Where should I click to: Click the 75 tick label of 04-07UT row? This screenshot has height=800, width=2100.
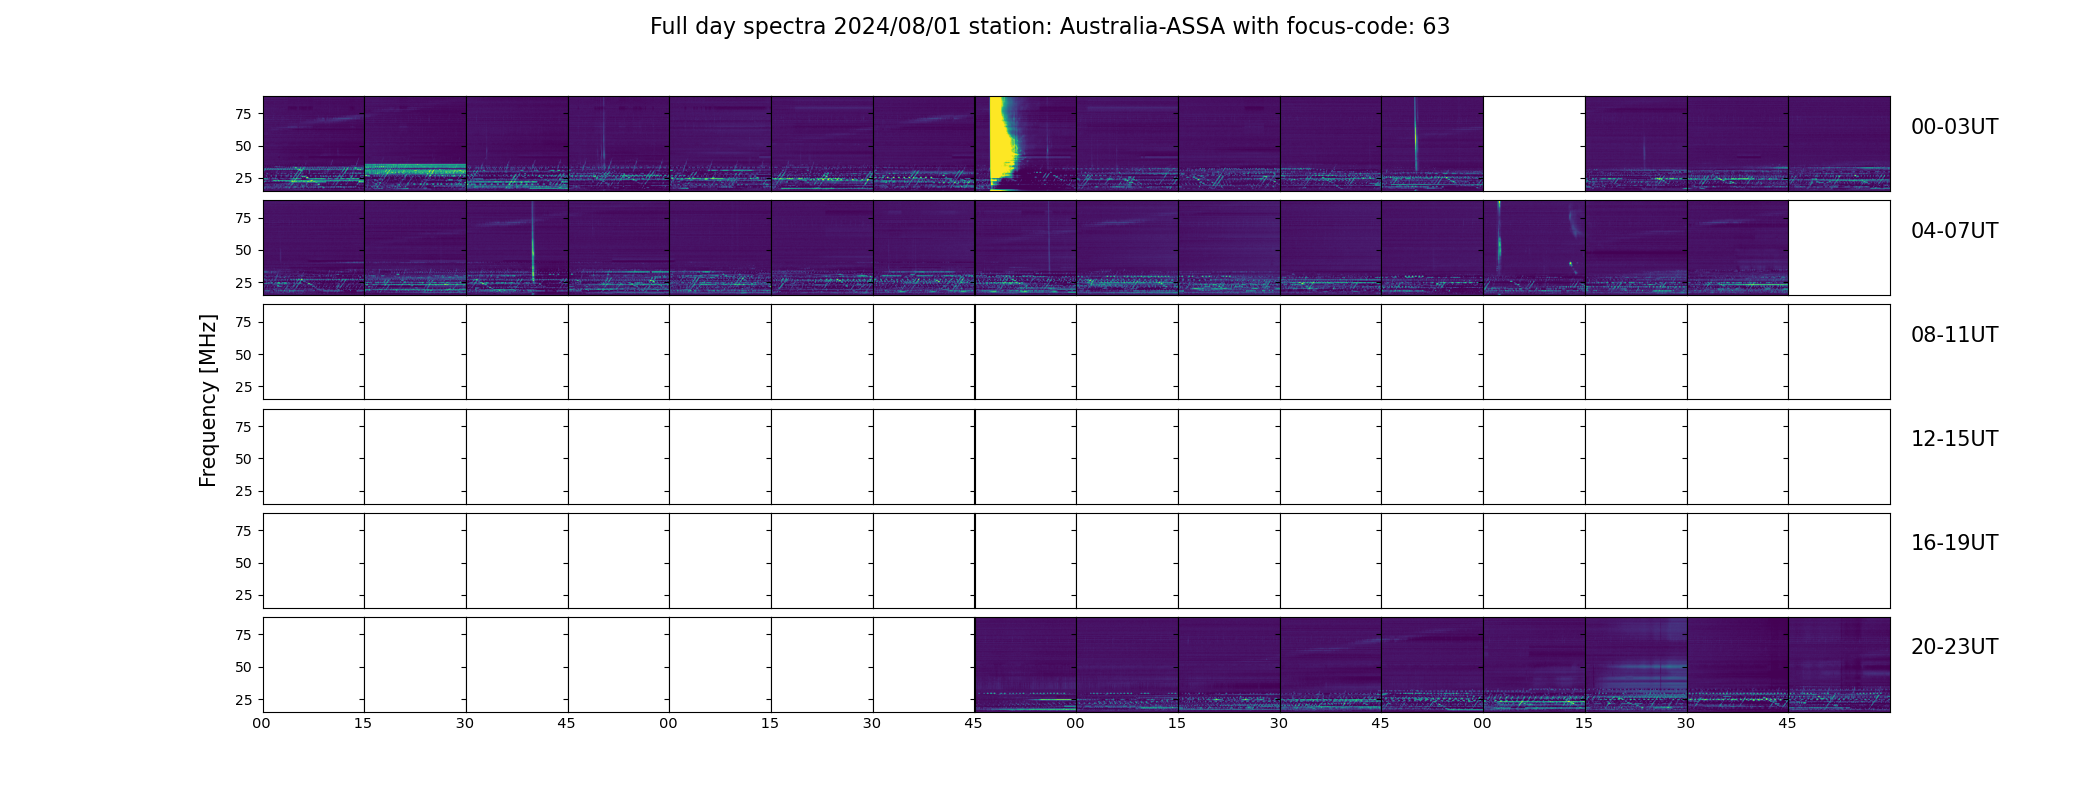[243, 218]
